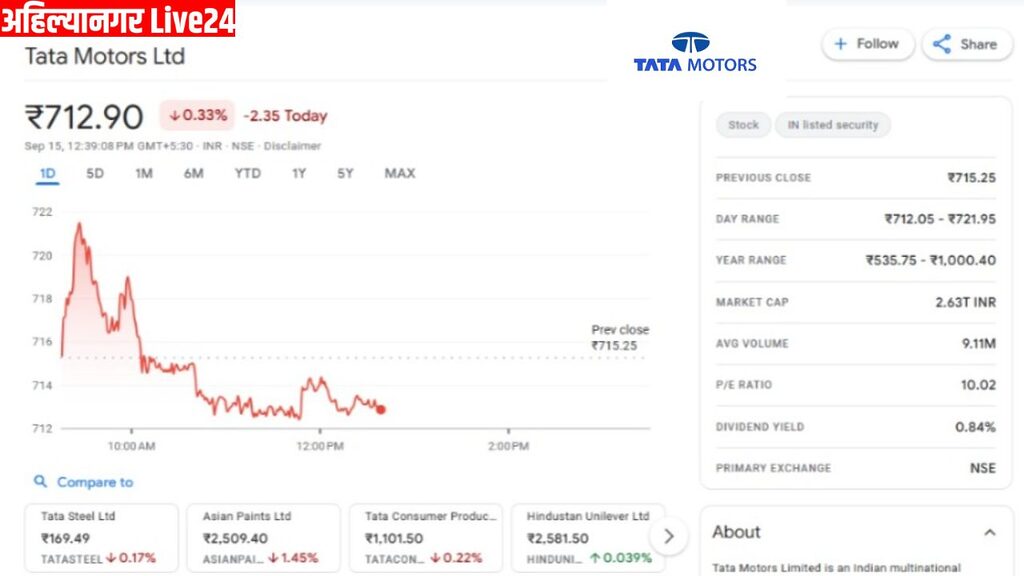
Task: Click the Share button
Action: tap(966, 44)
